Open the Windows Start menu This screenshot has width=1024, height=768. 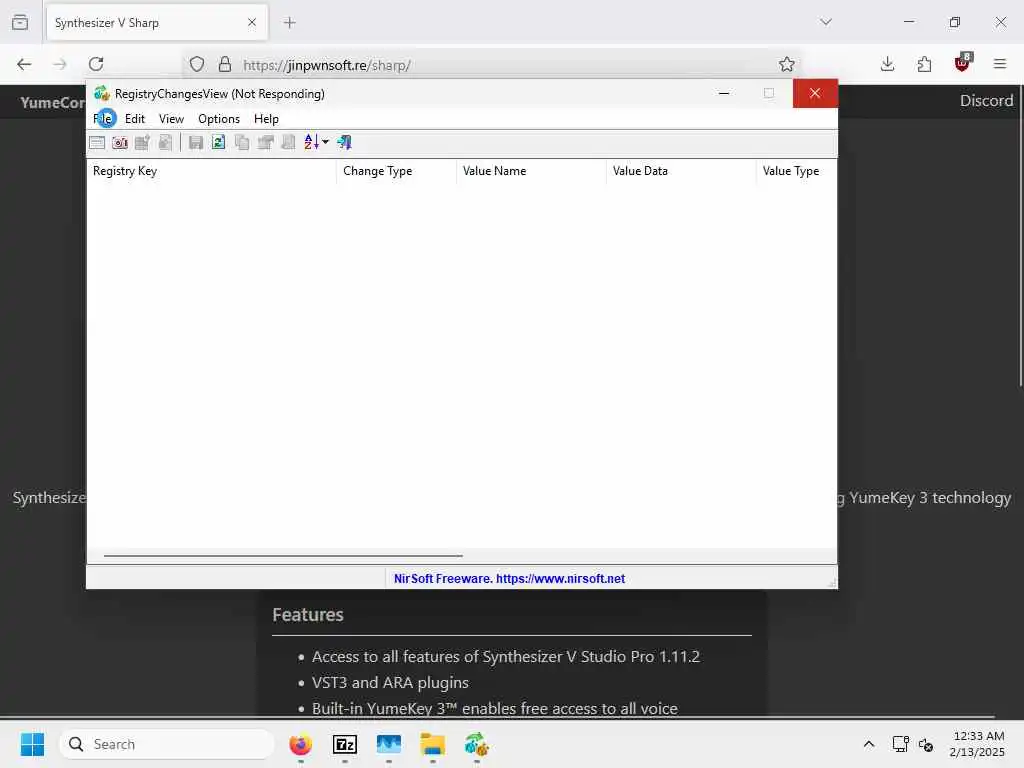click(x=33, y=744)
